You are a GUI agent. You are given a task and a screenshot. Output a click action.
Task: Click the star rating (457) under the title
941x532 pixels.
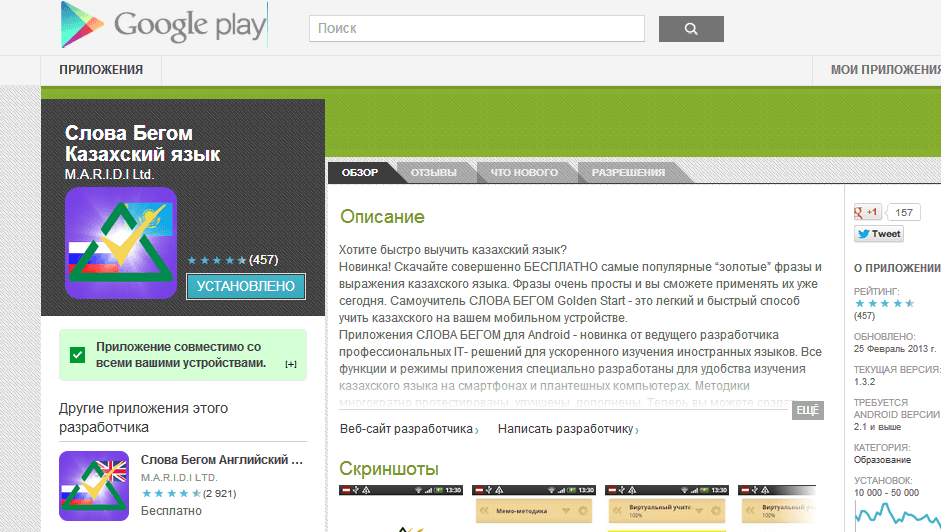(x=232, y=260)
